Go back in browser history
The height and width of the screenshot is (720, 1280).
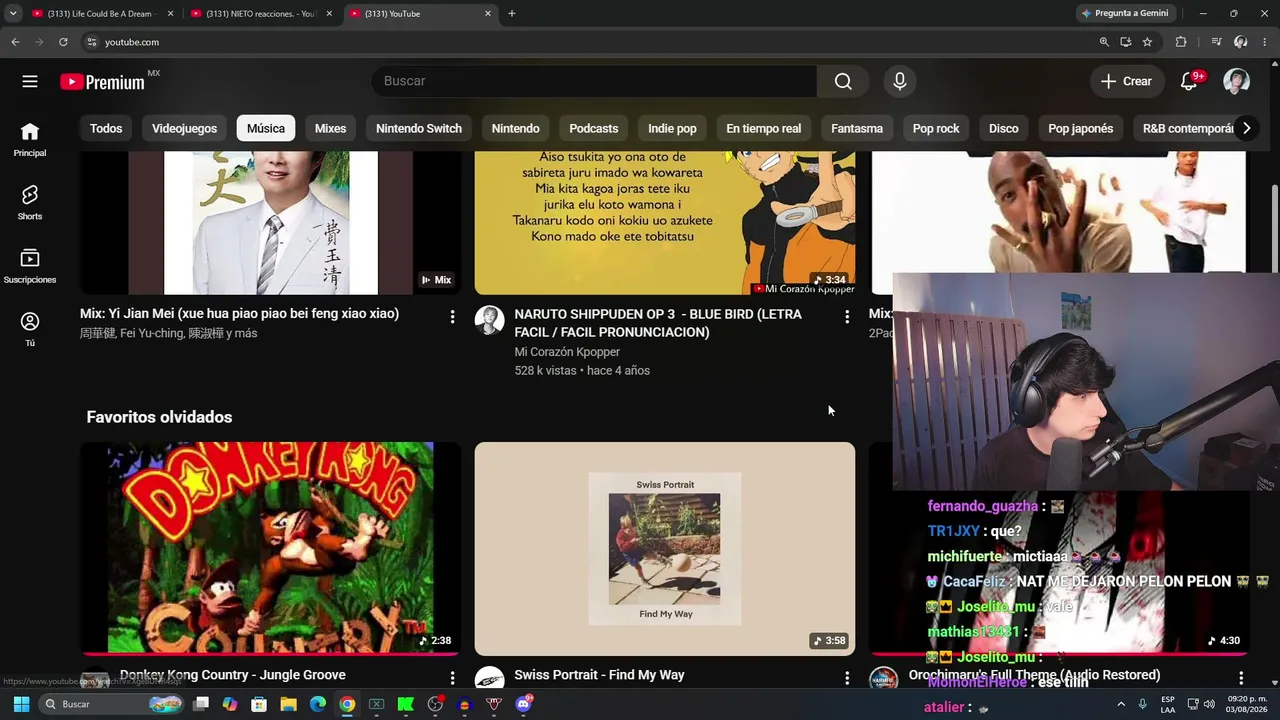point(15,42)
